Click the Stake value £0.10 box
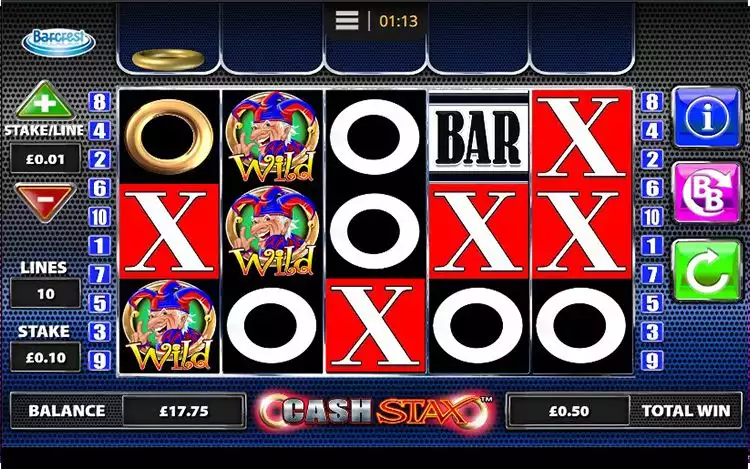 pyautogui.click(x=45, y=358)
